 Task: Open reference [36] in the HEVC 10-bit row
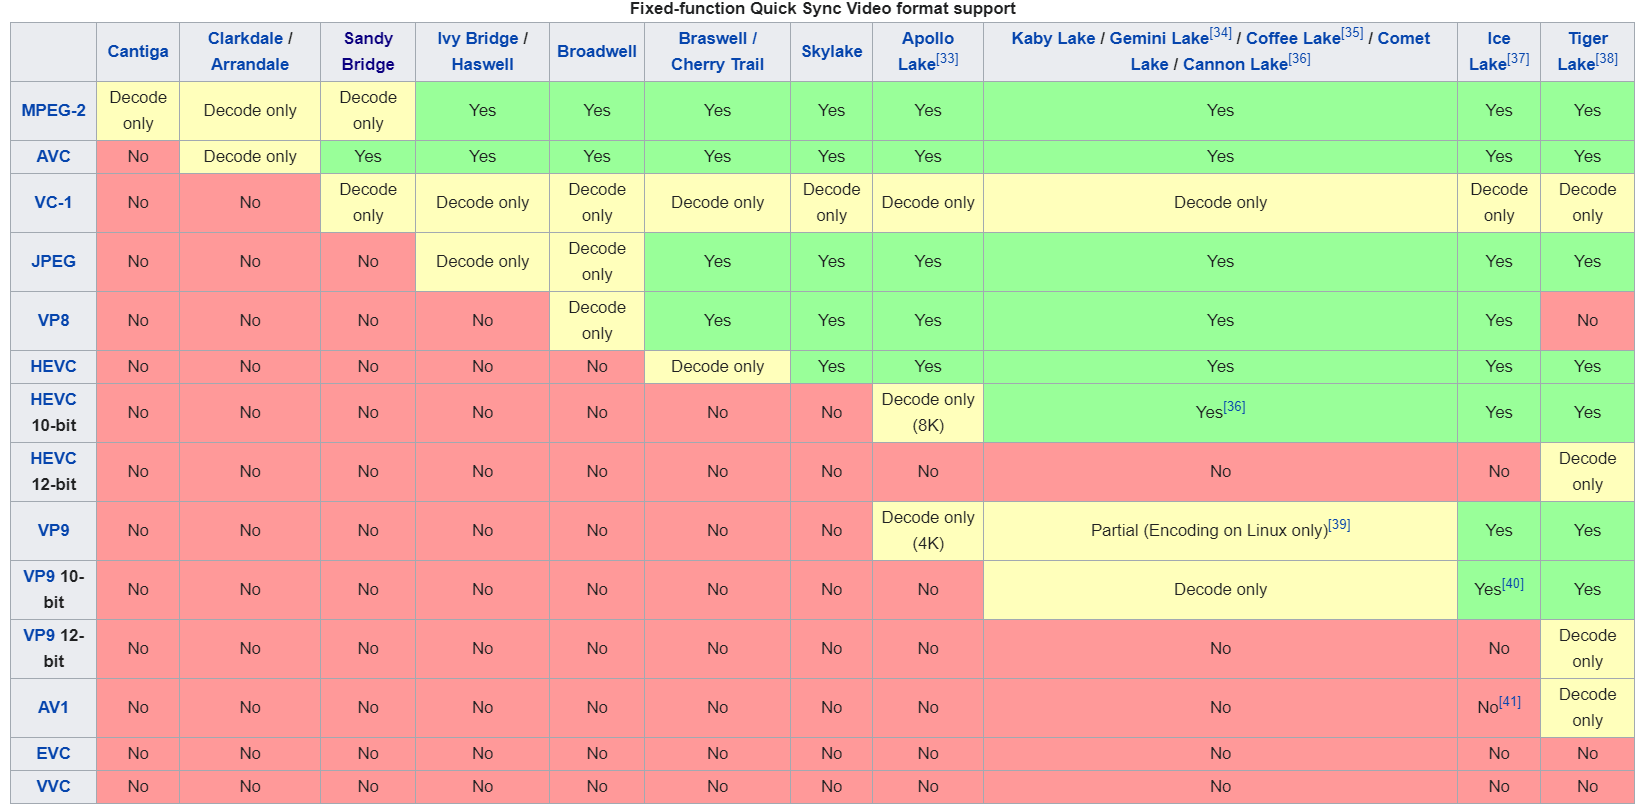pyautogui.click(x=1234, y=407)
